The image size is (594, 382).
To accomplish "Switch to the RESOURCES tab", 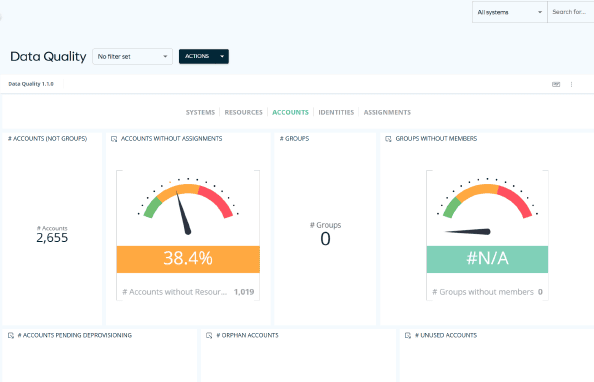I will pyautogui.click(x=243, y=112).
